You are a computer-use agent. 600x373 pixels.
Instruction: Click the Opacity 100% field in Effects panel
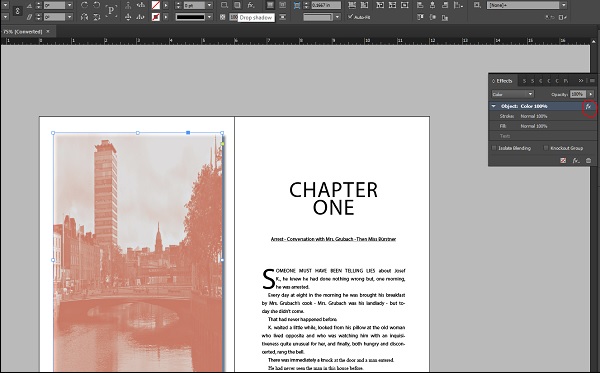click(578, 94)
